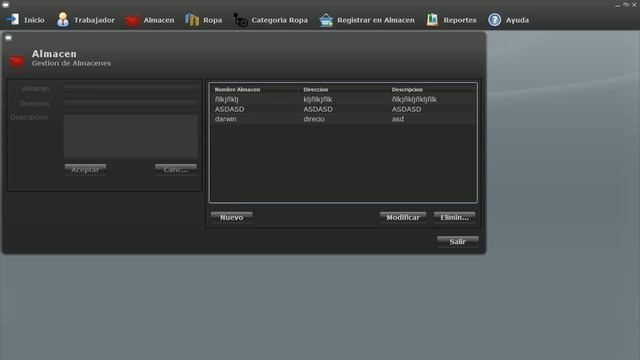Image resolution: width=640 pixels, height=360 pixels.
Task: Click the Descripcion column header
Action: pyautogui.click(x=407, y=89)
